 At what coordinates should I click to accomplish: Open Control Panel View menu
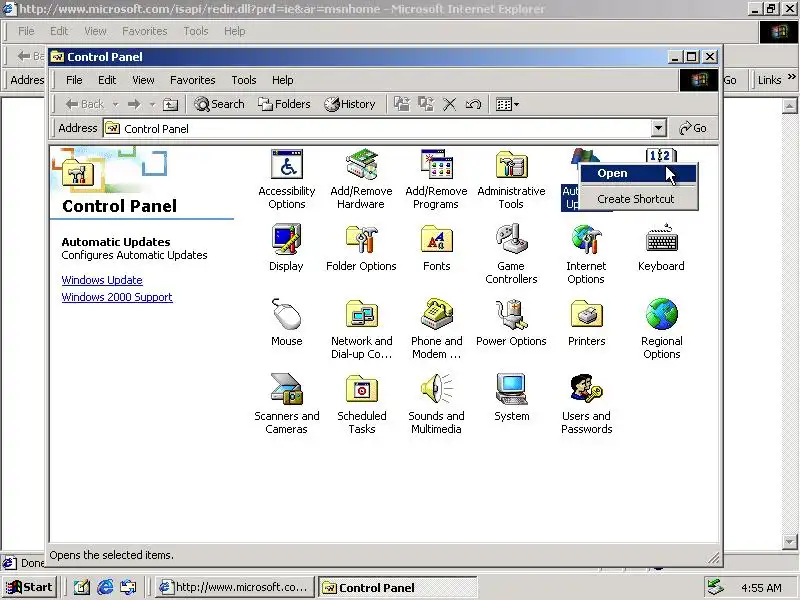[143, 80]
